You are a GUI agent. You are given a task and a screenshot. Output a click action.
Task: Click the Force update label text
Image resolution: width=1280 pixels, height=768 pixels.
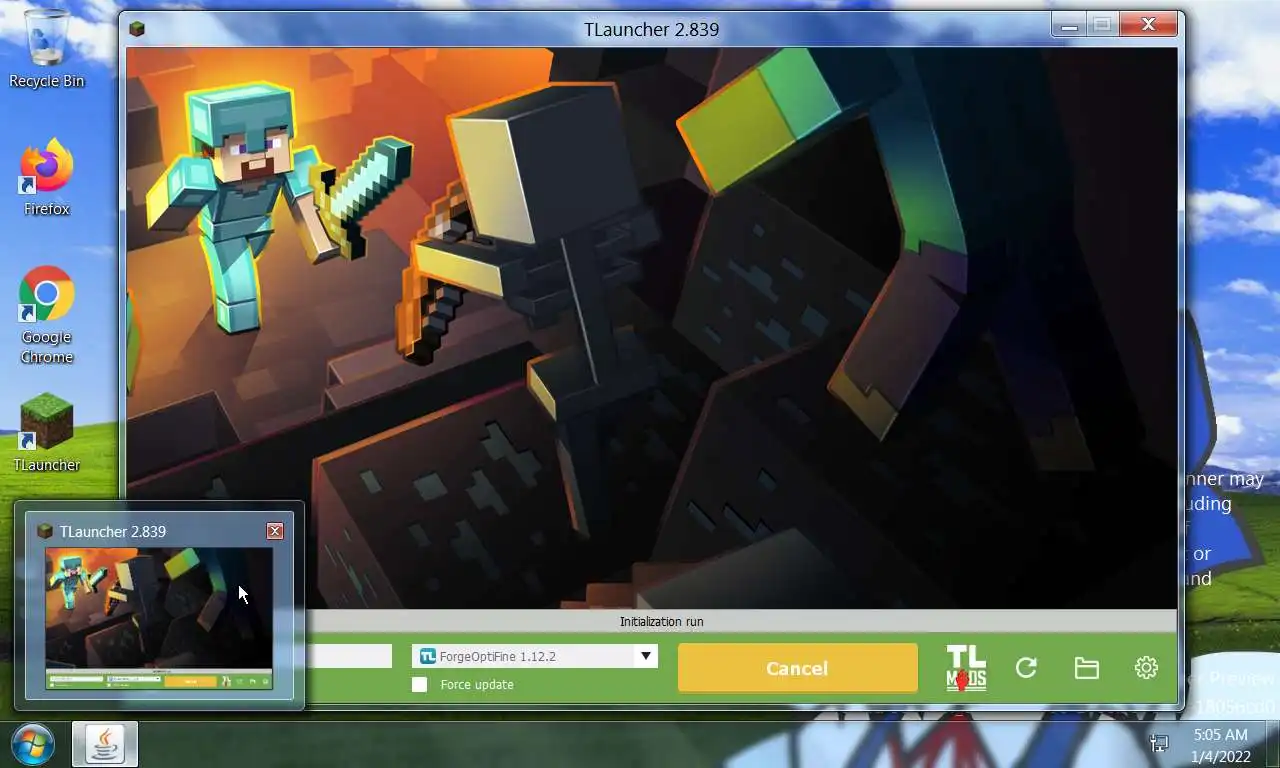[477, 684]
